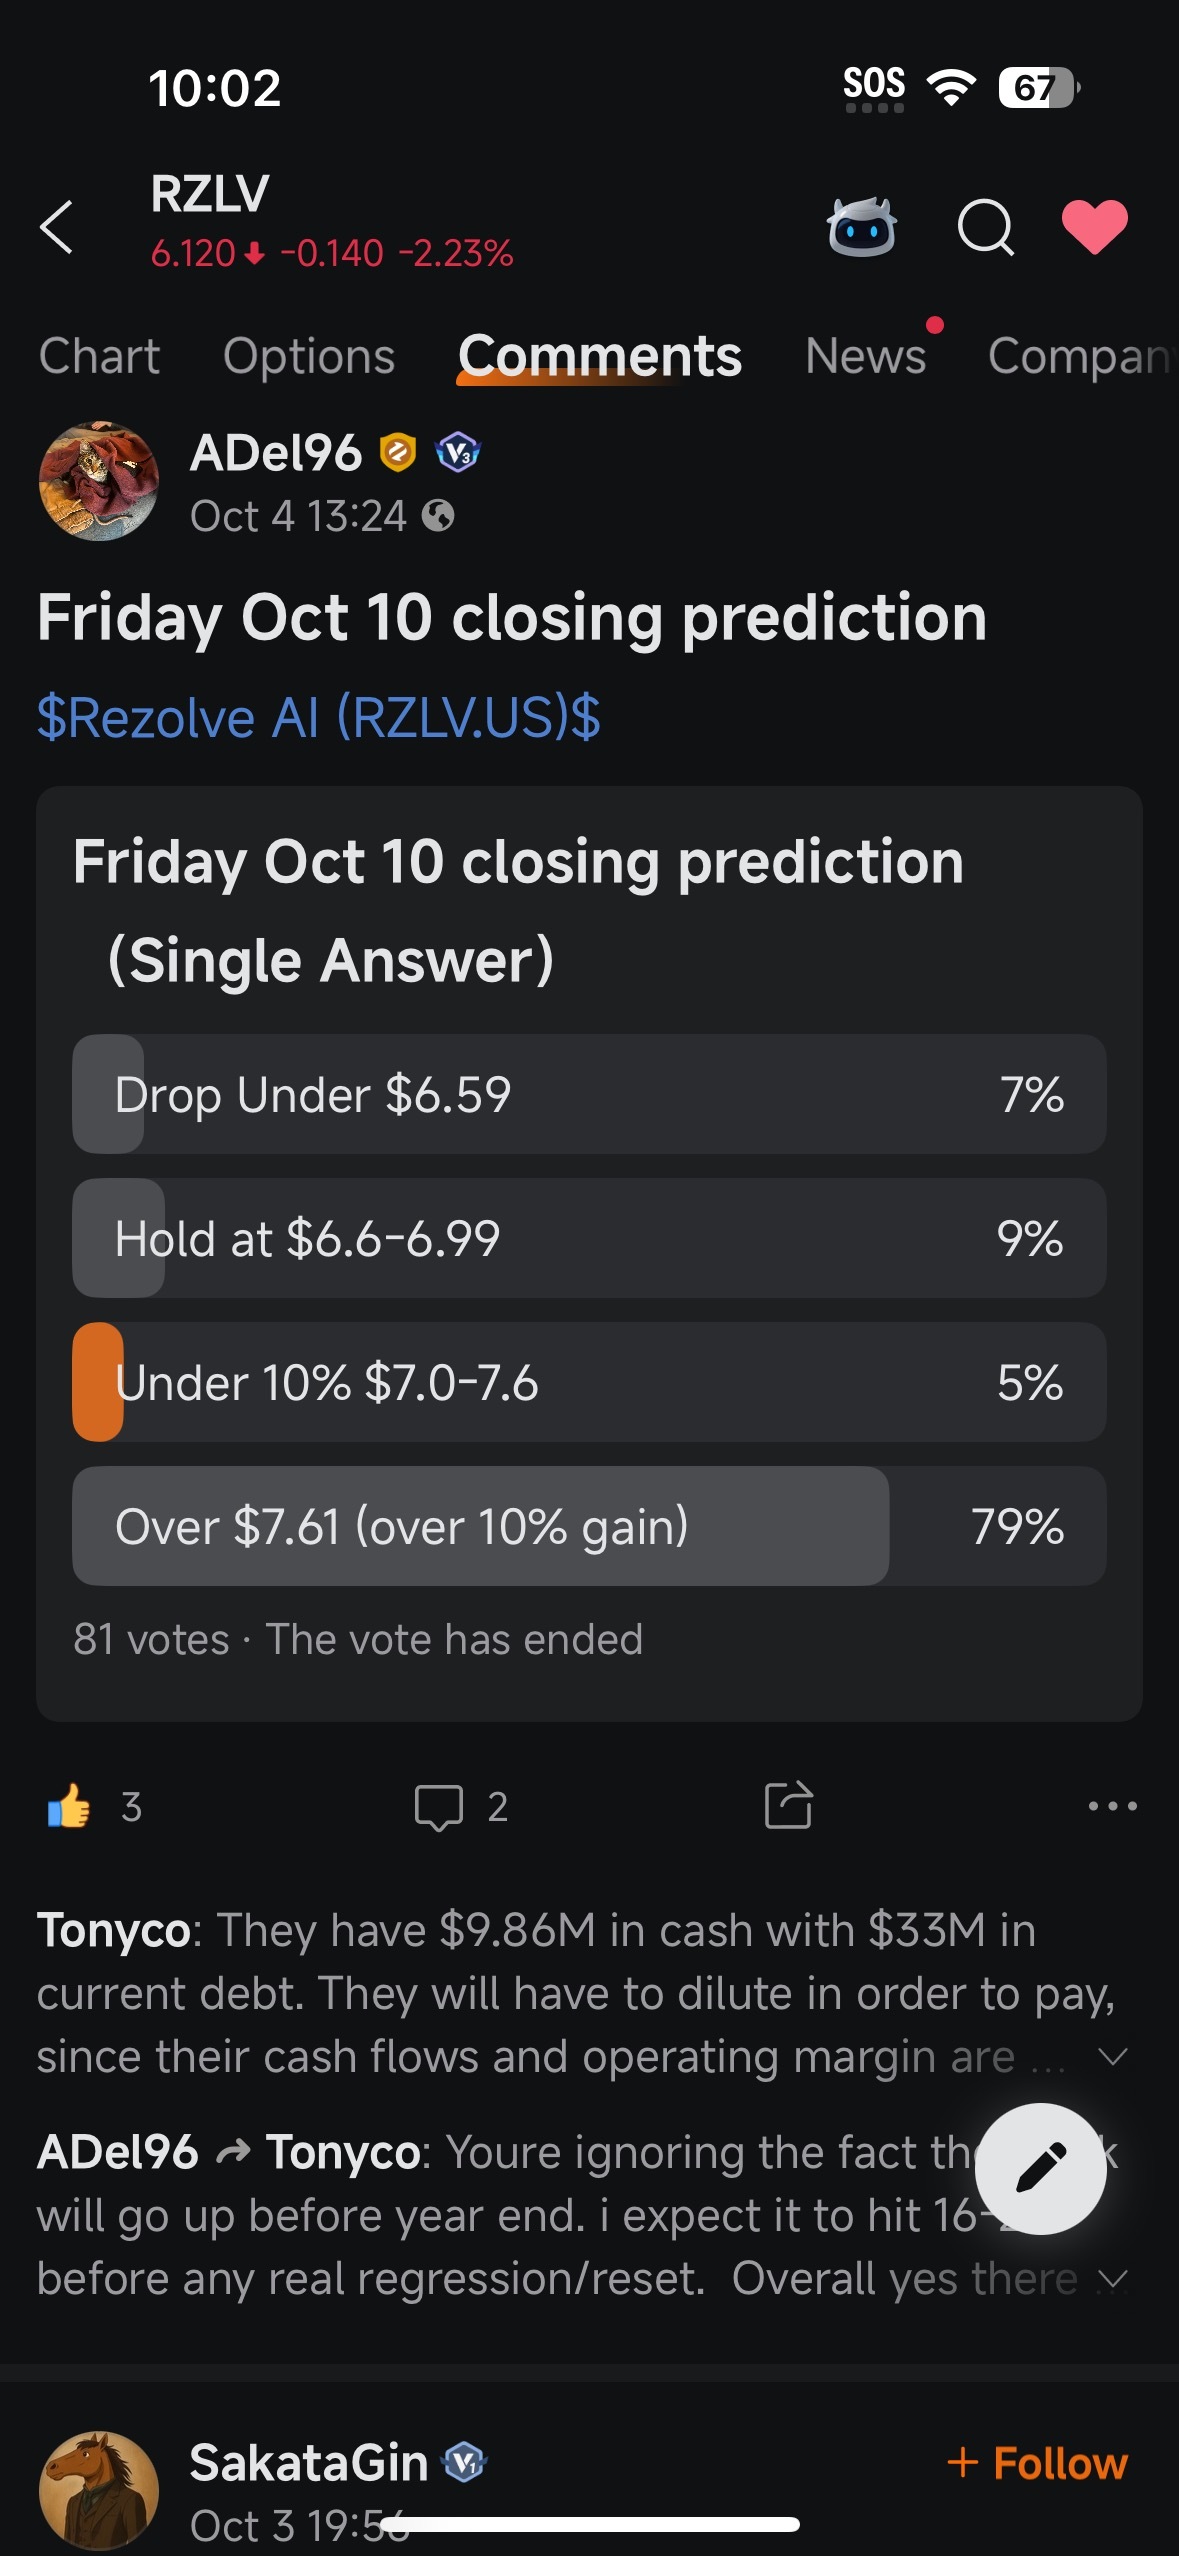Screen dimensions: 1179x2556
Task: Select the "Over $7.61" poll result bar
Action: 589,1526
